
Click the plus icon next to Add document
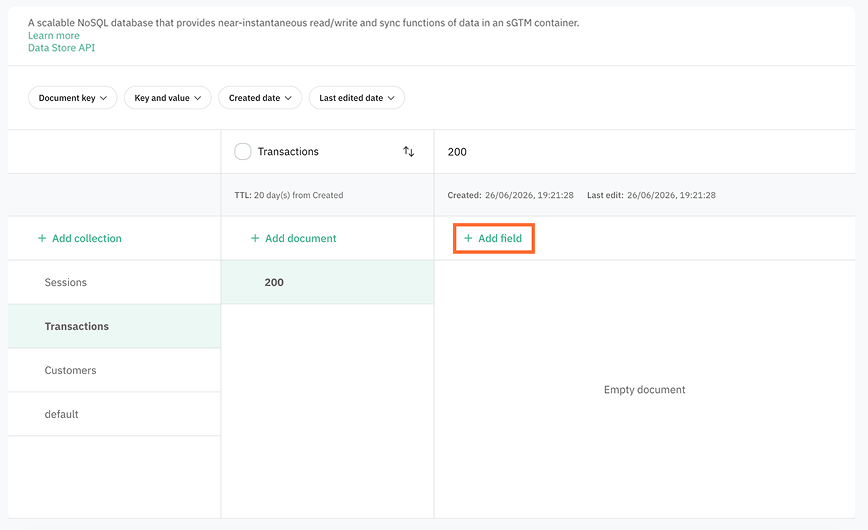tap(255, 238)
